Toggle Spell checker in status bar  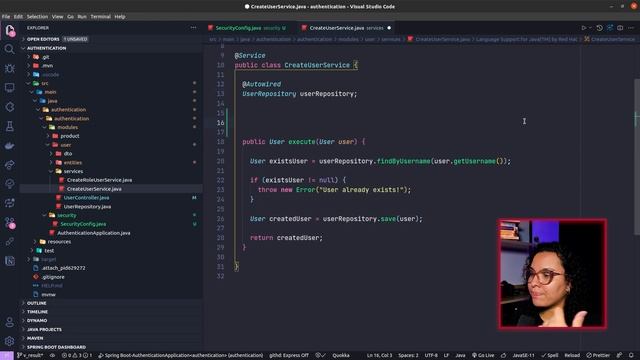[x=549, y=356]
